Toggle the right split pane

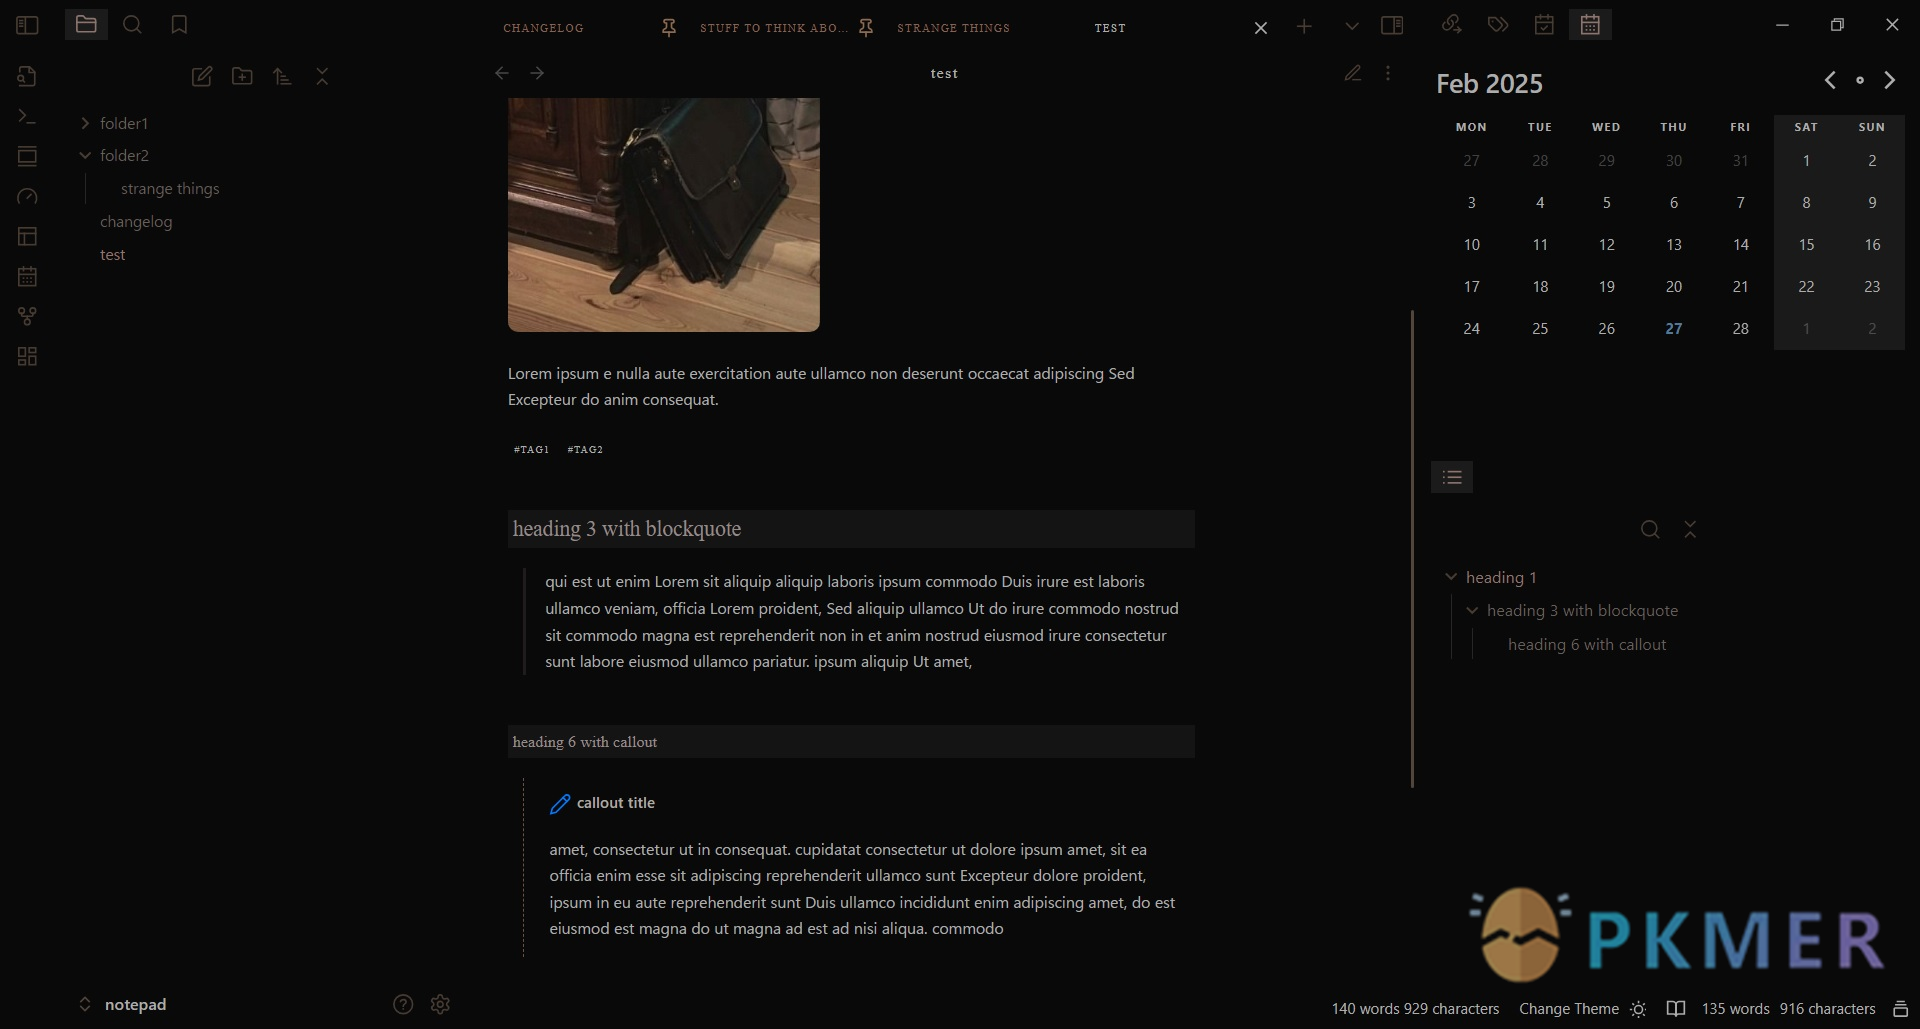pyautogui.click(x=1393, y=25)
